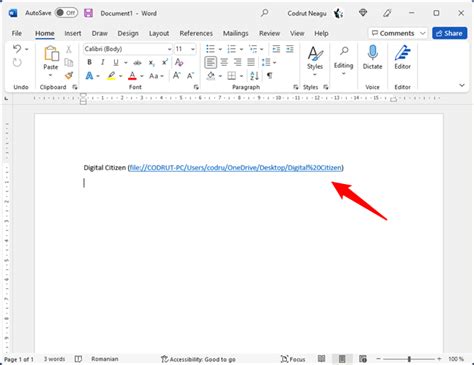Select Justify alignment button

[251, 62]
